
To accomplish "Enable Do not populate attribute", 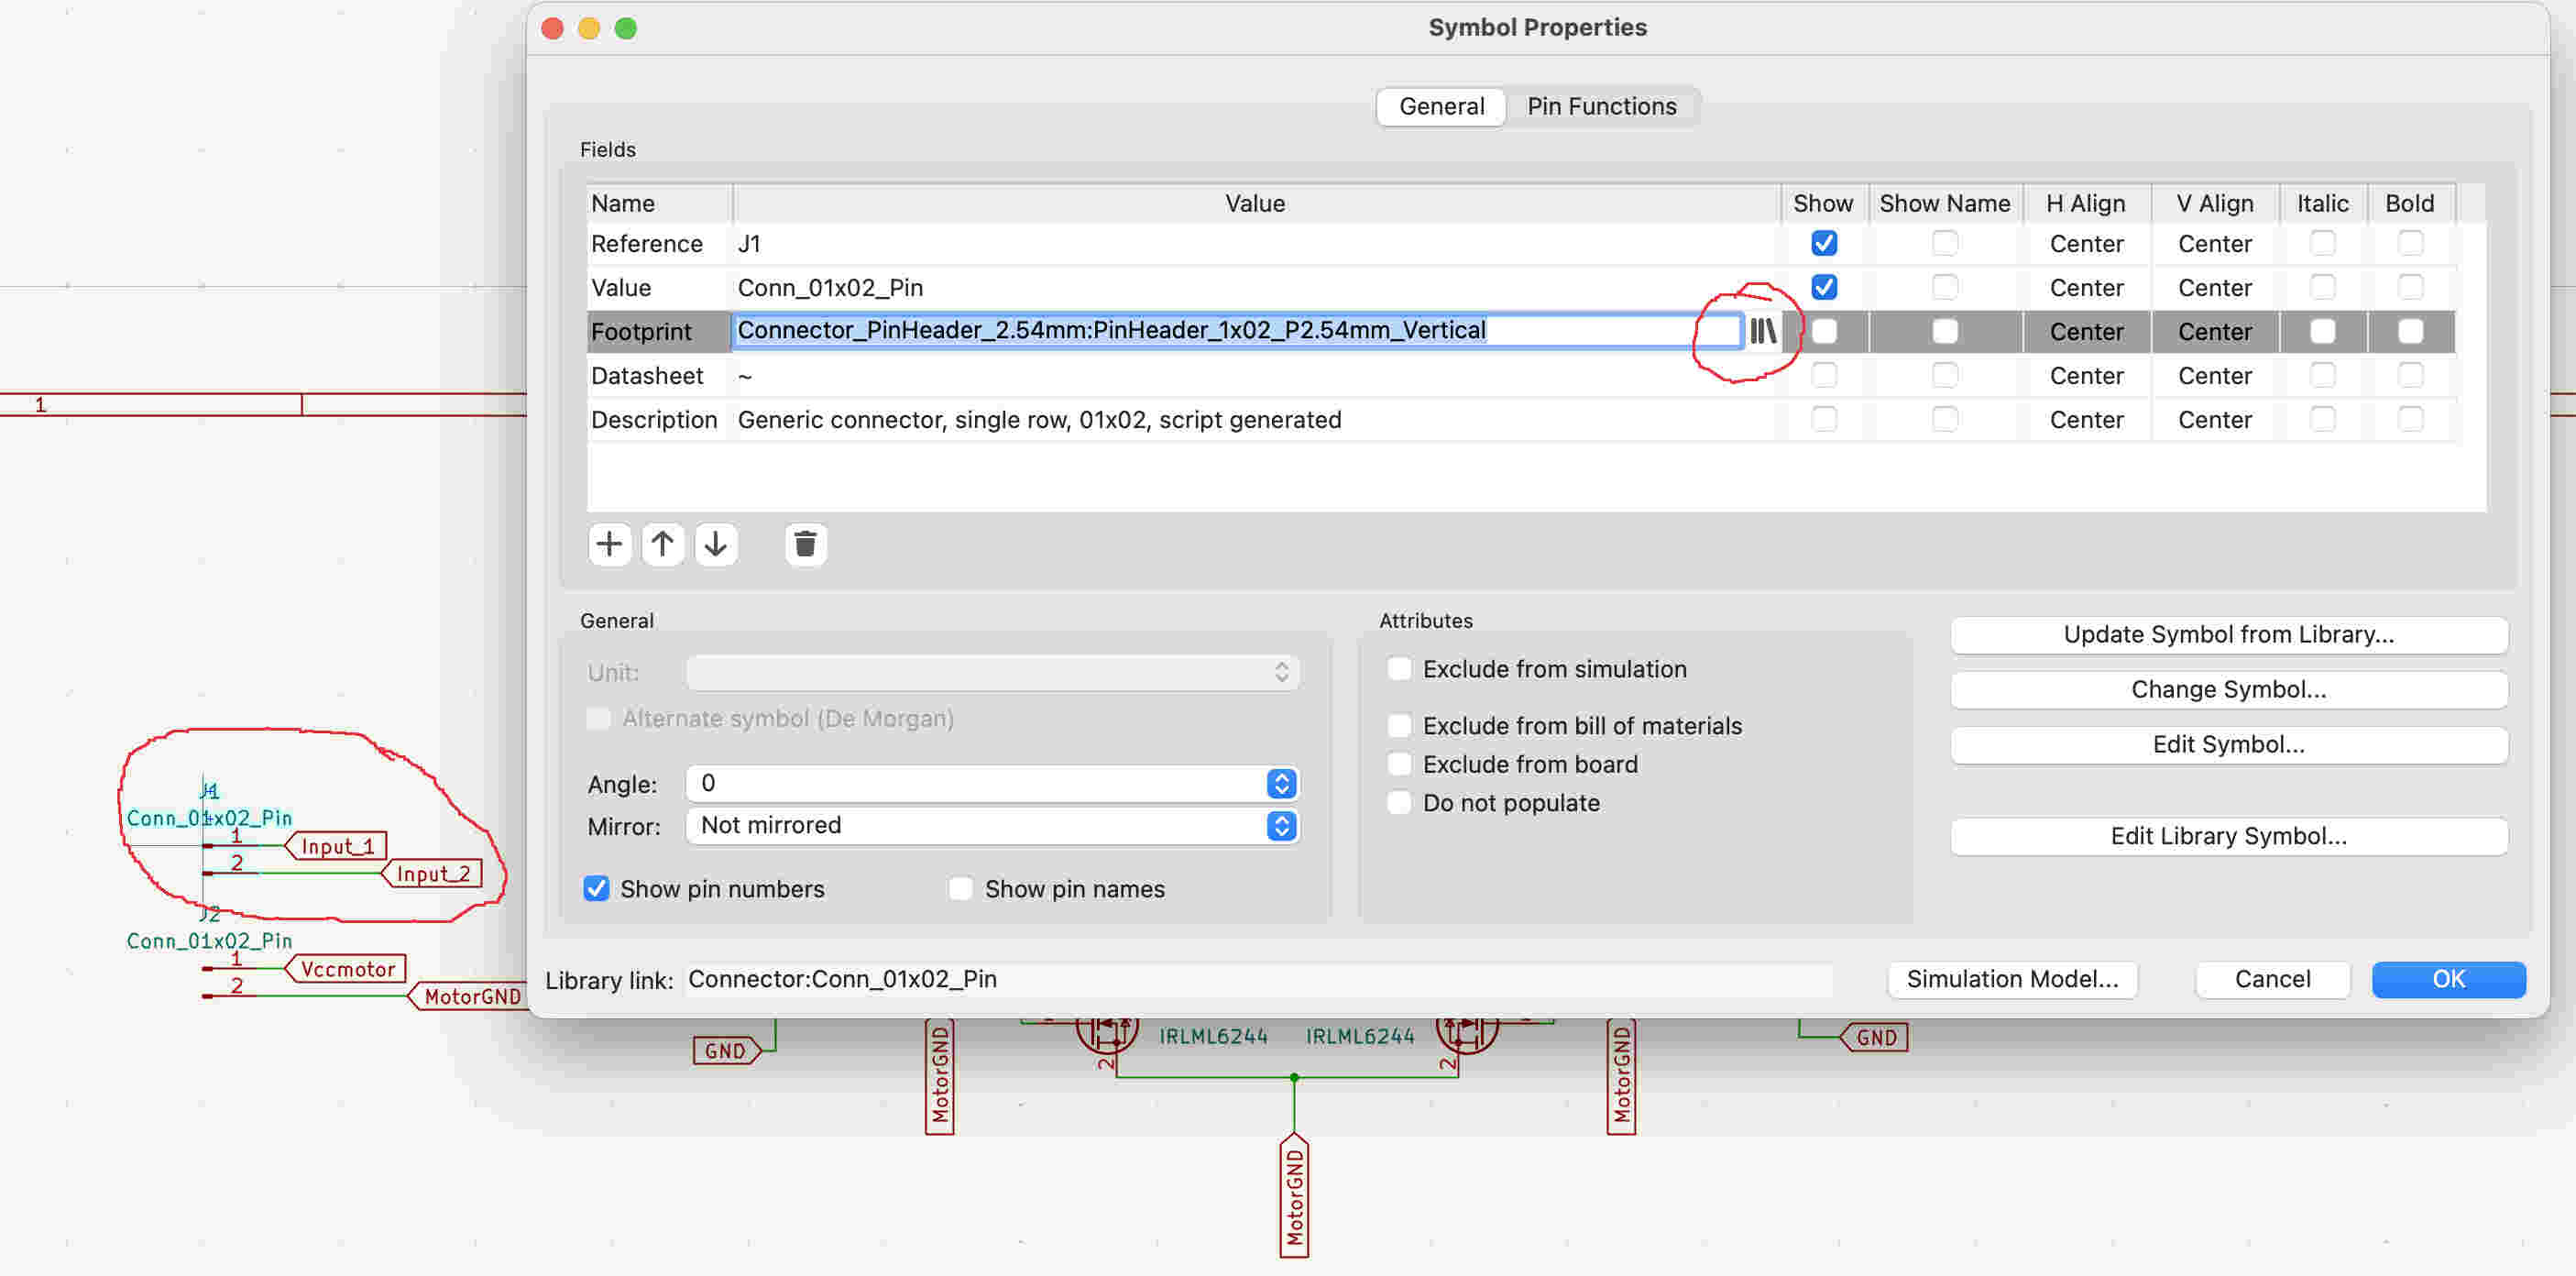I will [1399, 802].
